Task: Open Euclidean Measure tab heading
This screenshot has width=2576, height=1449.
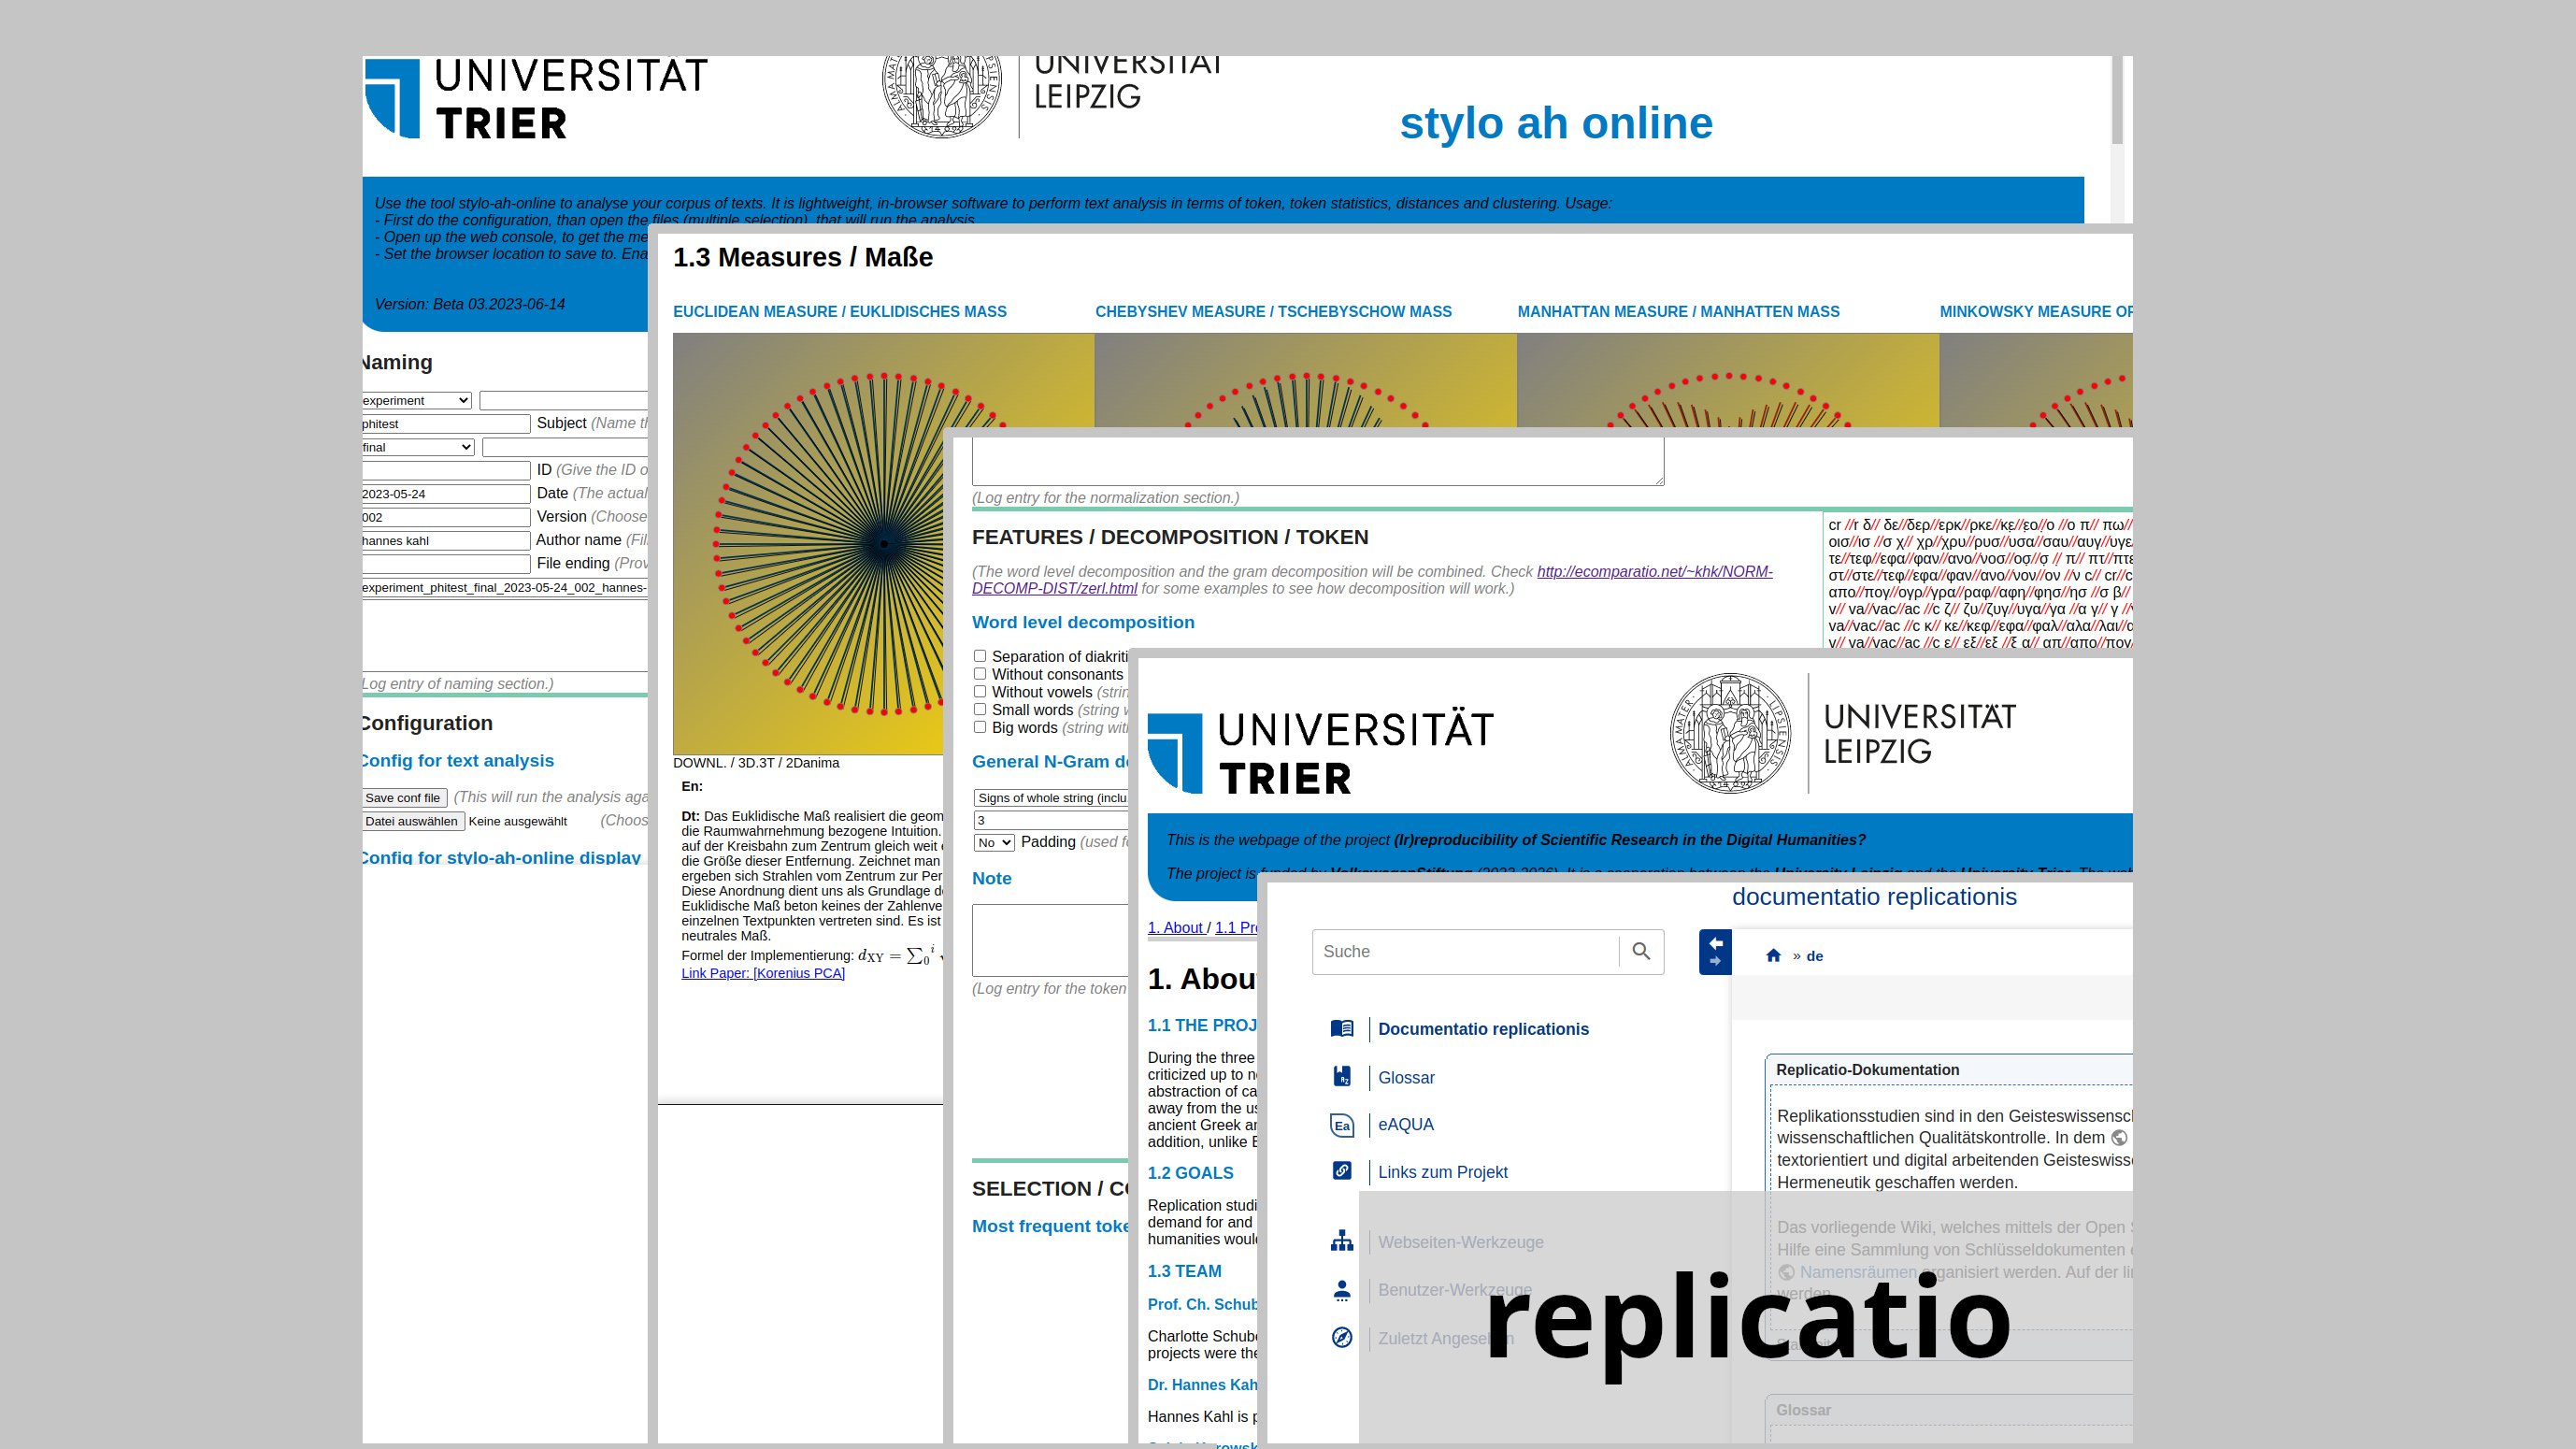Action: (x=840, y=312)
